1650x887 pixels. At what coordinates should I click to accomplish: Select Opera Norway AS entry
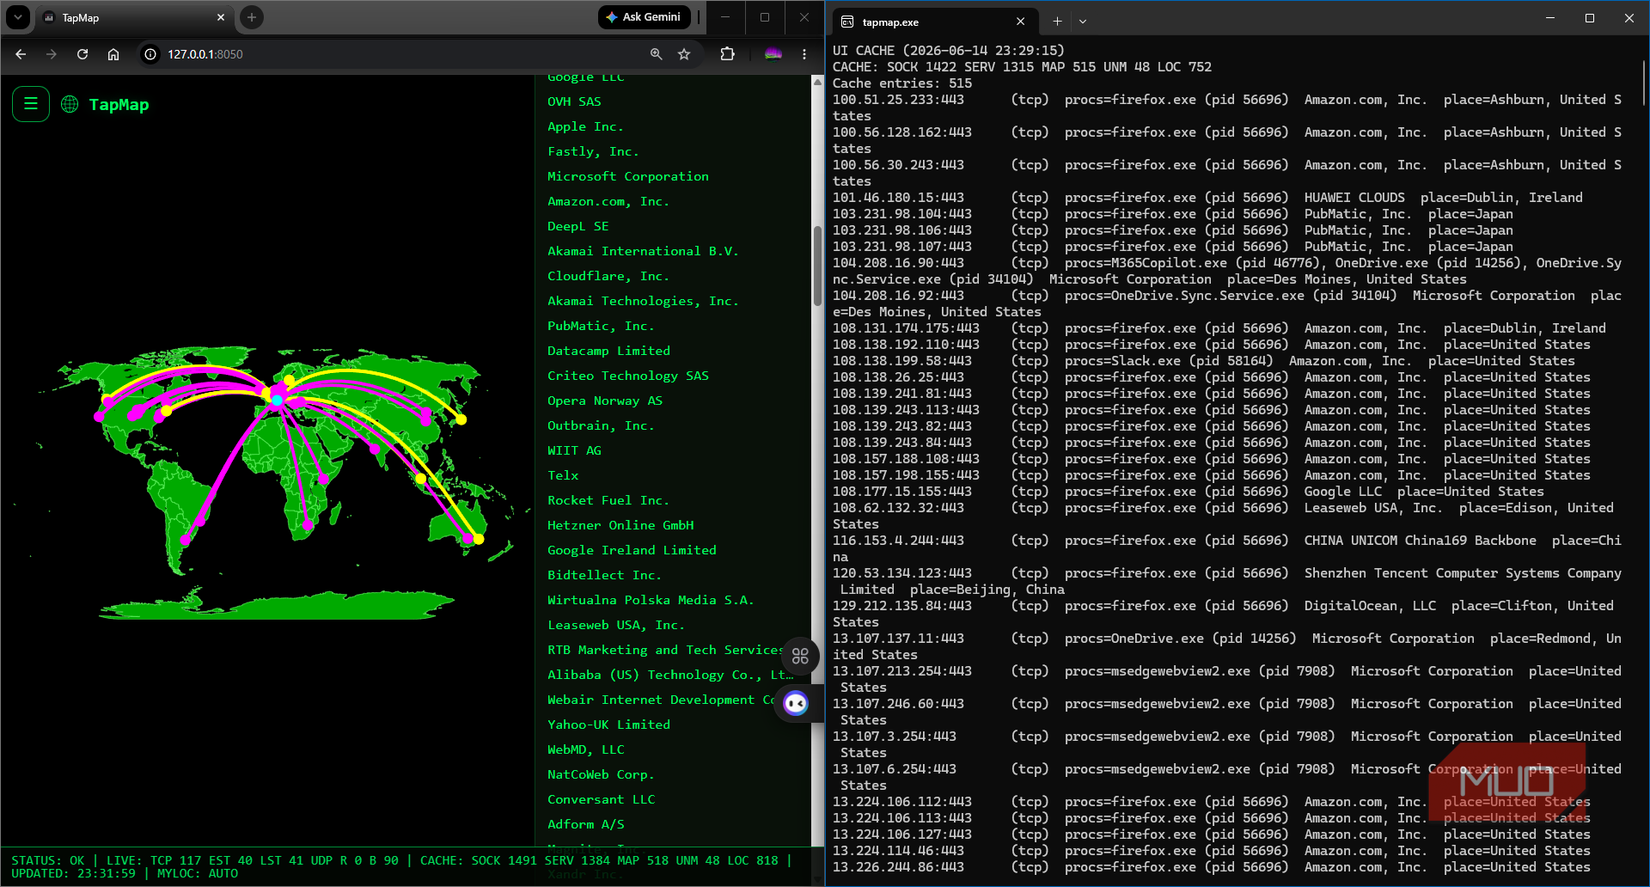pyautogui.click(x=605, y=402)
